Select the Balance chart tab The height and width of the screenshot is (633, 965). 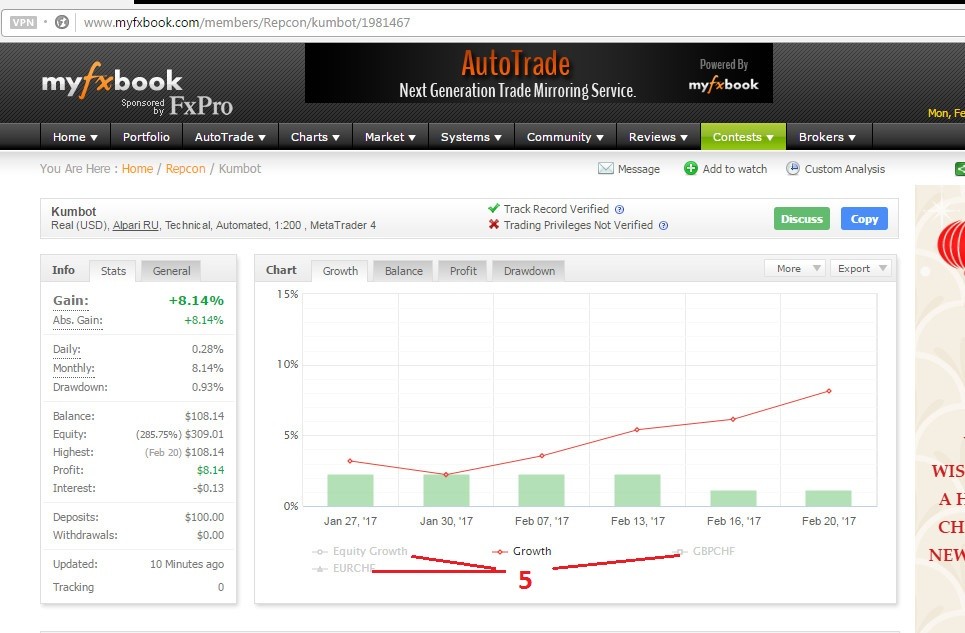point(404,271)
